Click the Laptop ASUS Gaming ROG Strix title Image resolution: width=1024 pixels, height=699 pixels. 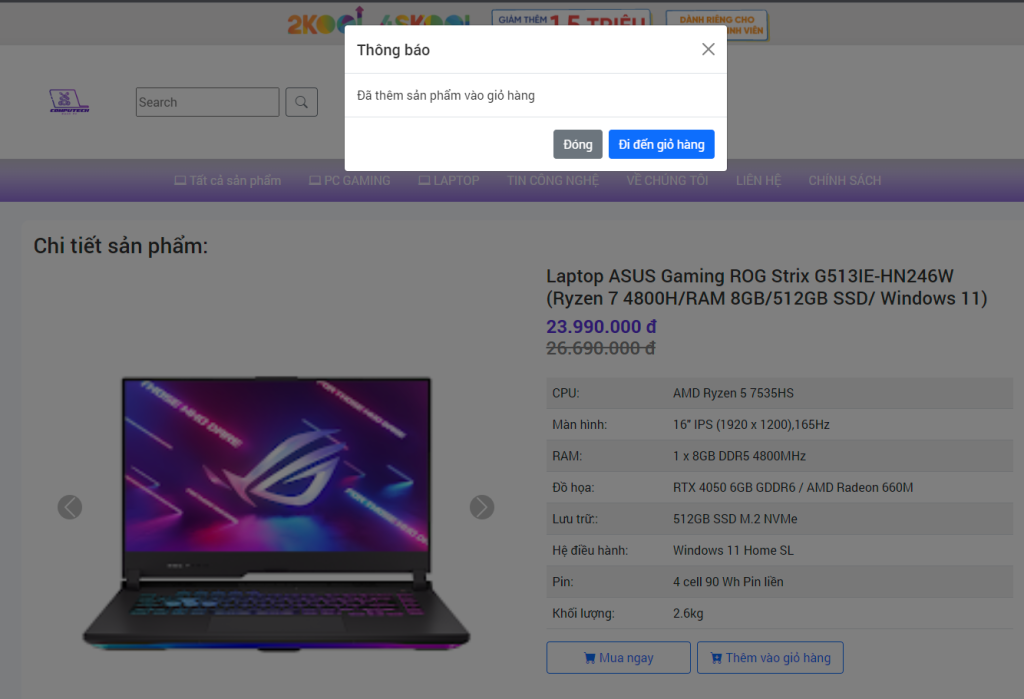767,287
